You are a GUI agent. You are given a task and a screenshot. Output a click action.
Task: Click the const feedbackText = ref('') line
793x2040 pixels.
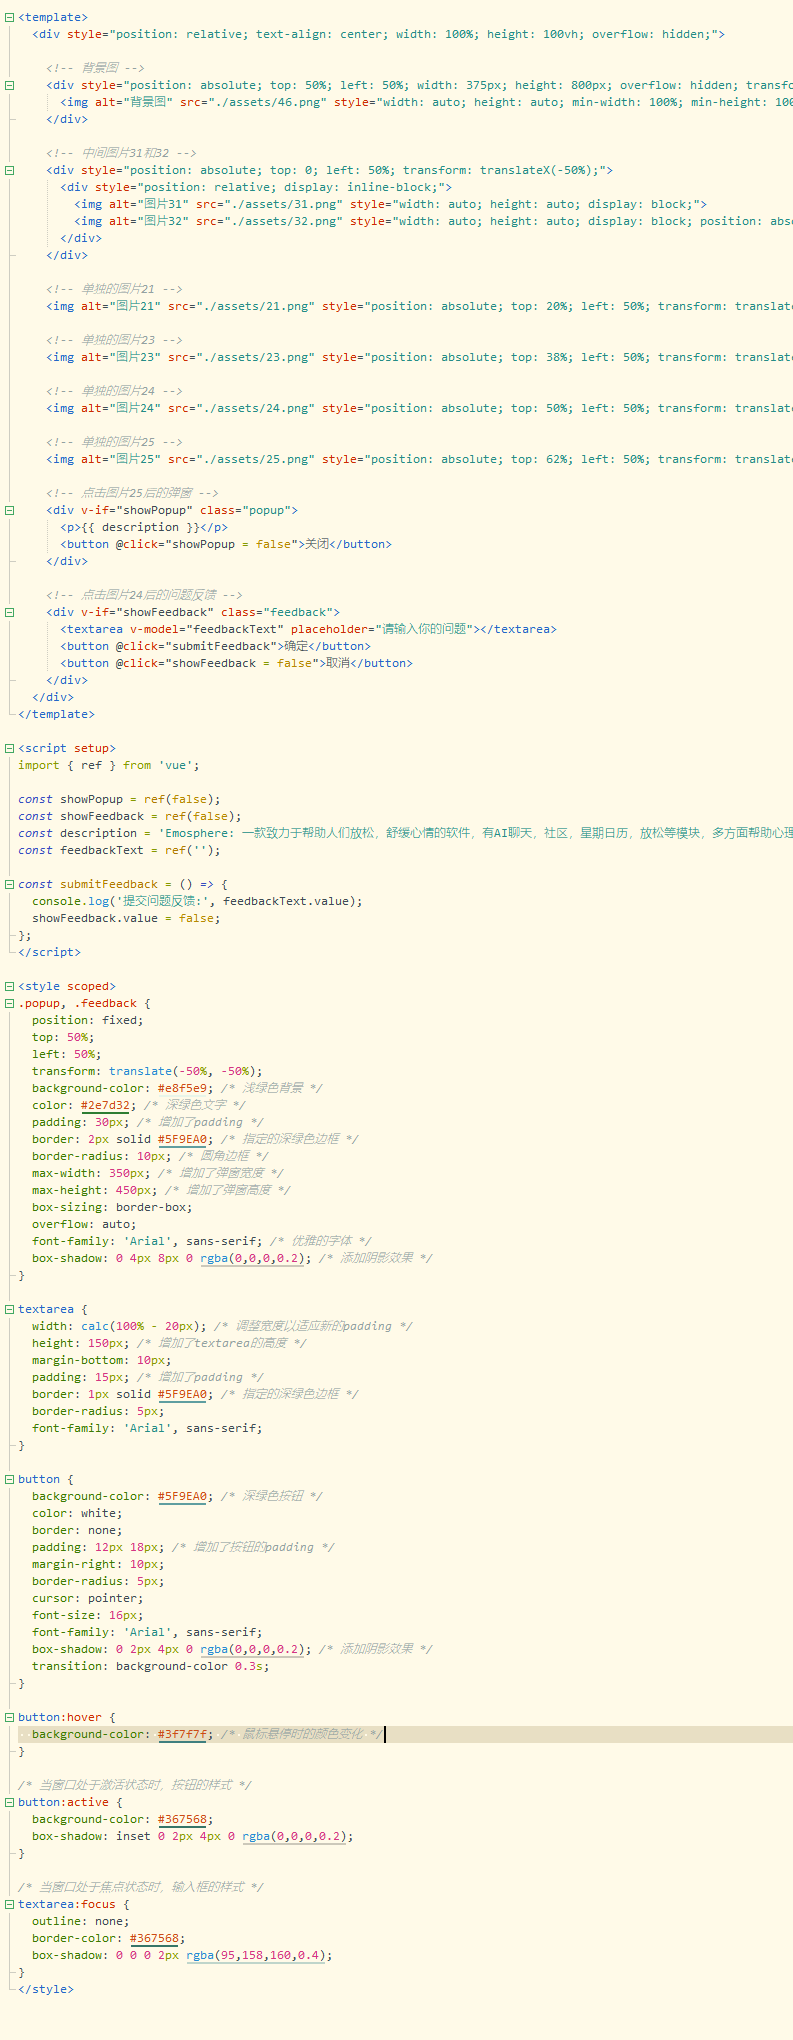tap(119, 850)
